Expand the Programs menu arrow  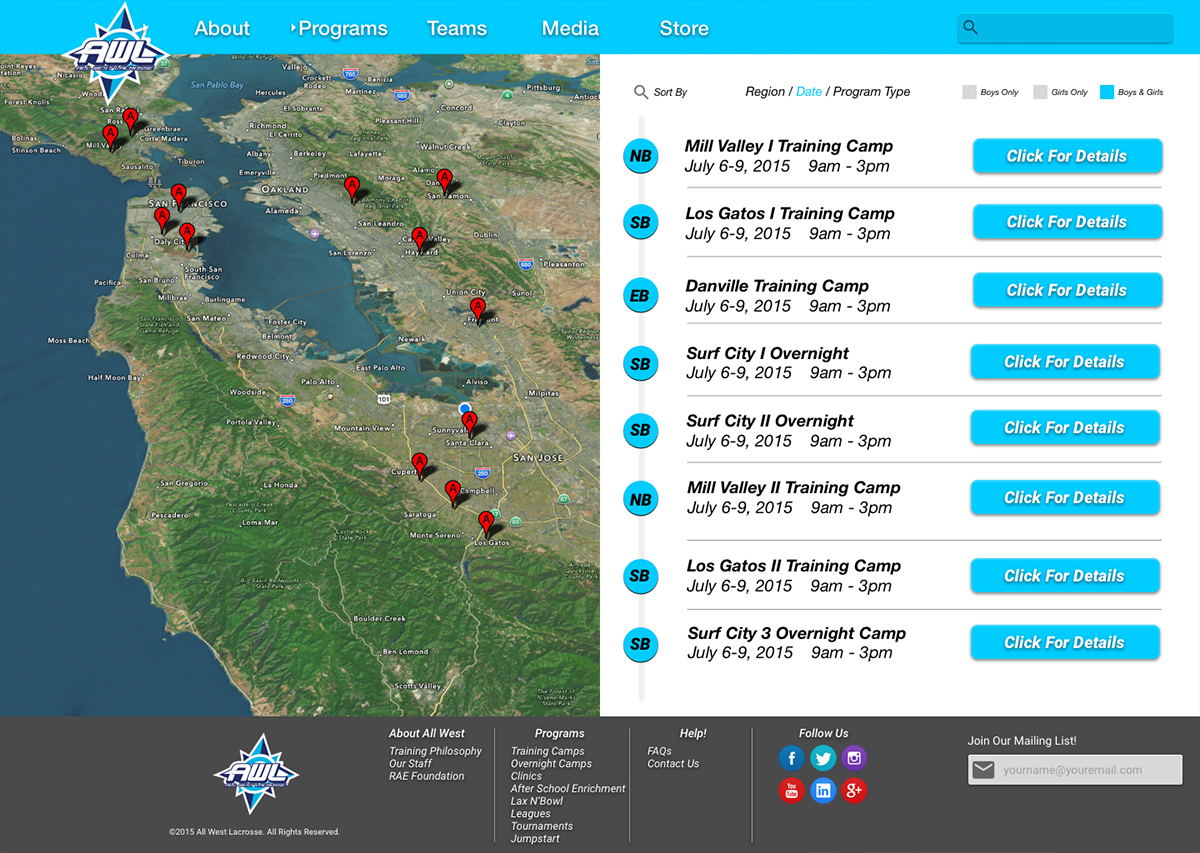[293, 28]
